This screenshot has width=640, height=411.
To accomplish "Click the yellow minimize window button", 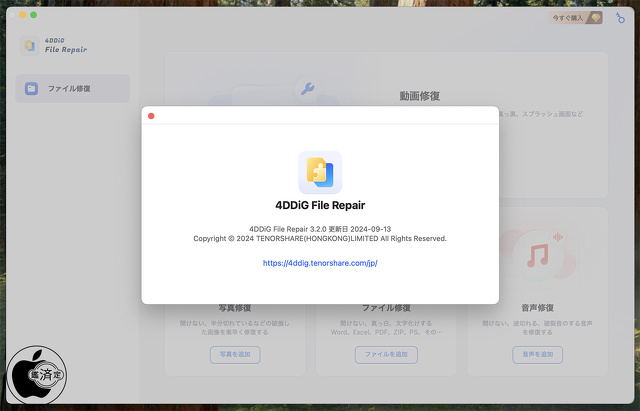I will [x=22, y=15].
